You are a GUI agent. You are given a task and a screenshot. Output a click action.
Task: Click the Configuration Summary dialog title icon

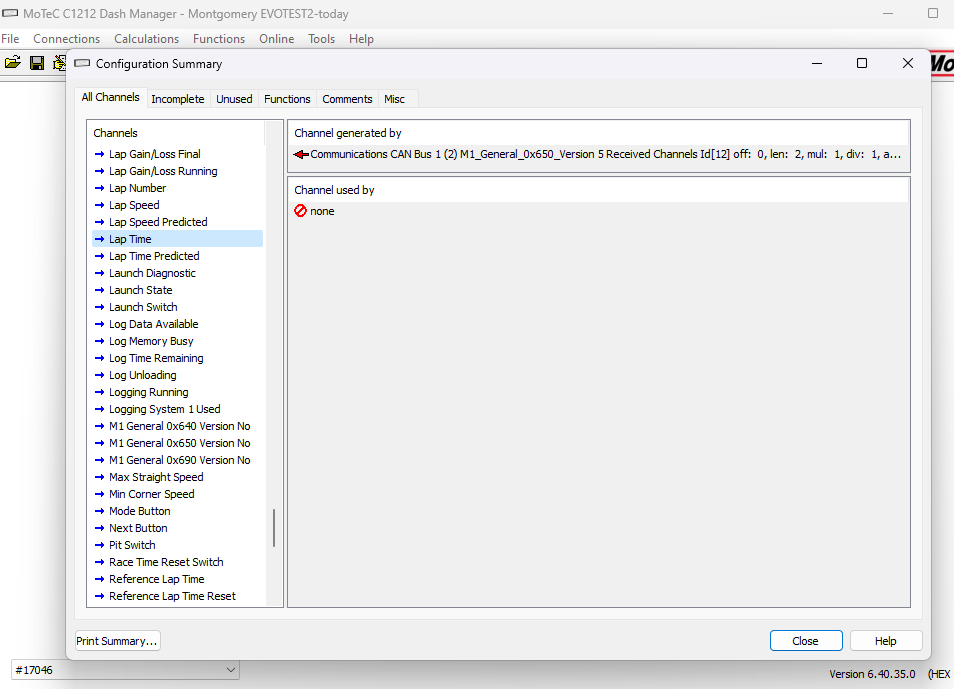82,63
